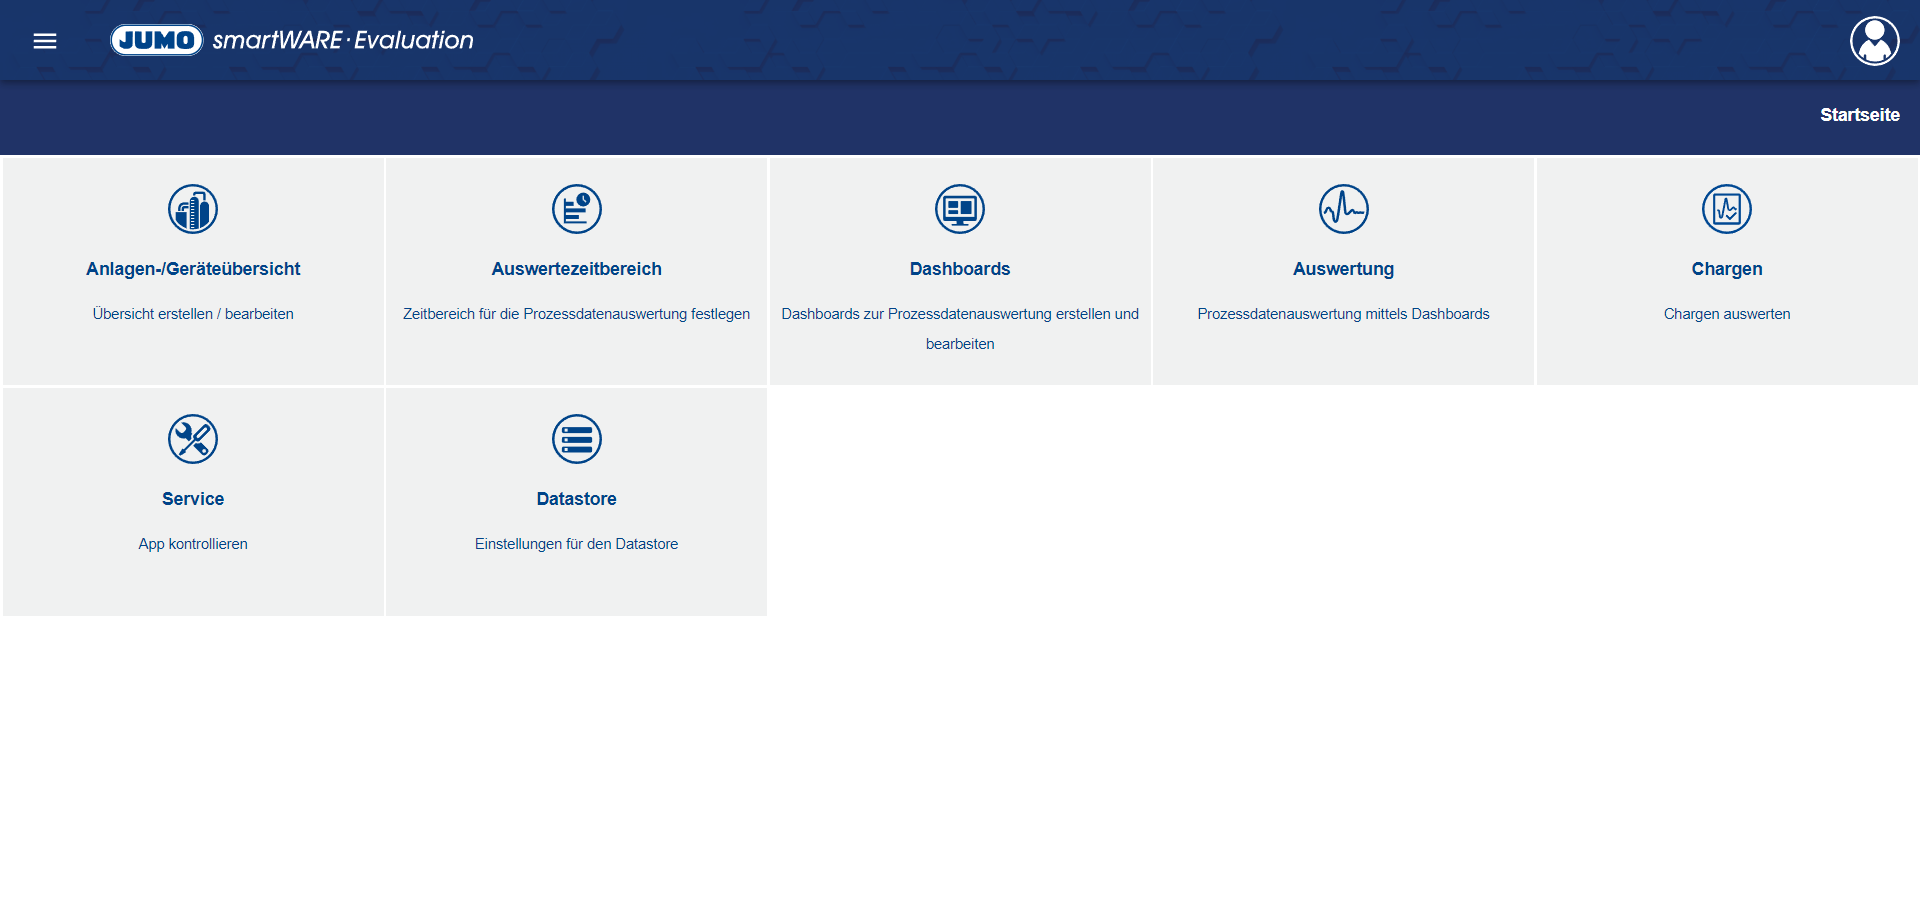
Task: Click the Dashboards monitor icon
Action: (x=960, y=209)
